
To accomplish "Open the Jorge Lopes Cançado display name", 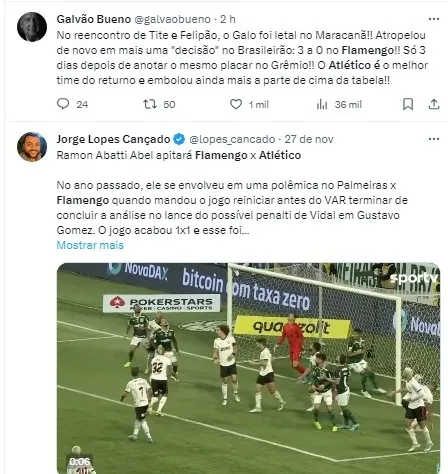I will (x=113, y=139).
